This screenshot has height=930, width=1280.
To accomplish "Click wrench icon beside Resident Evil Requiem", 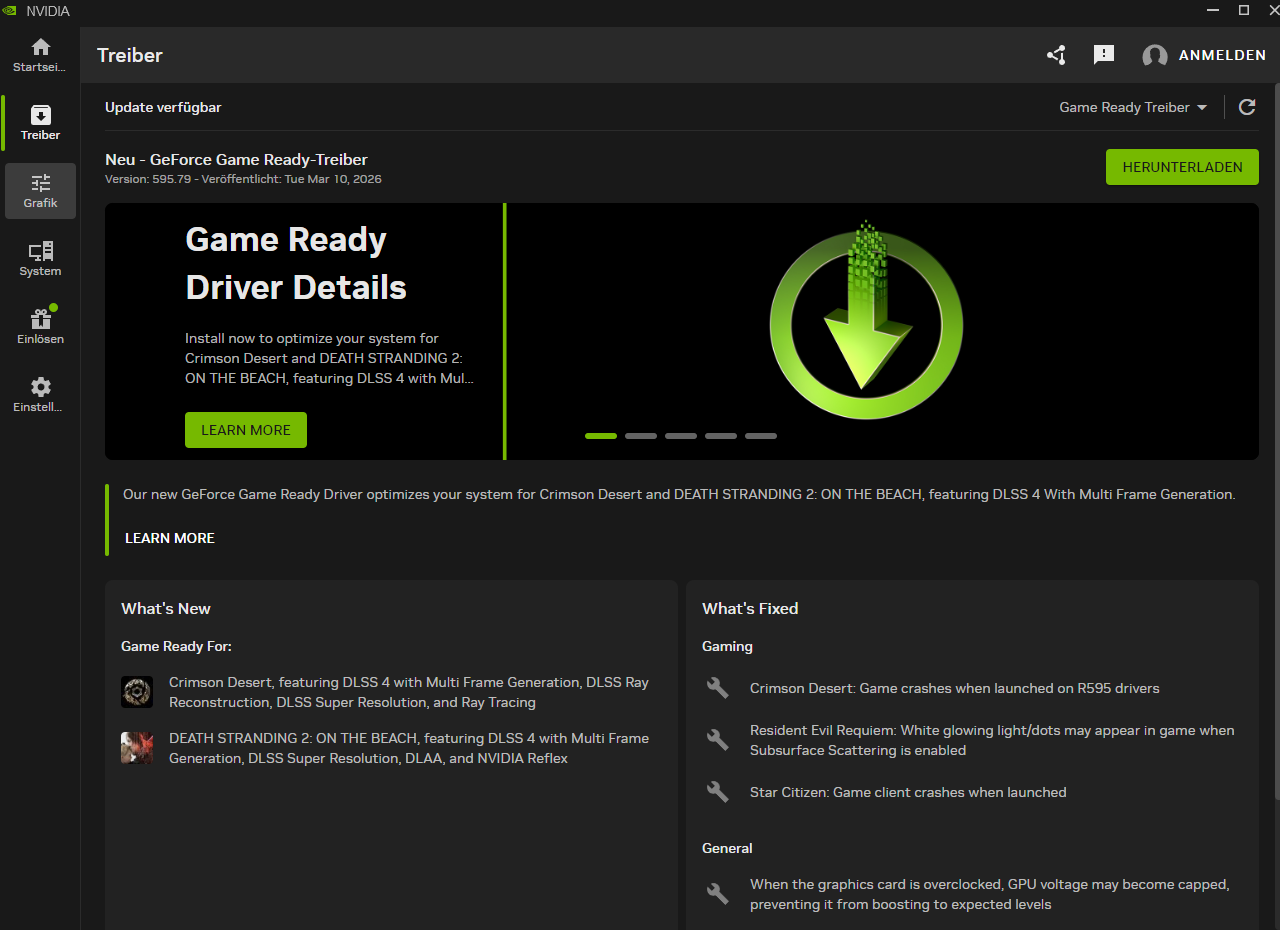I will [718, 740].
